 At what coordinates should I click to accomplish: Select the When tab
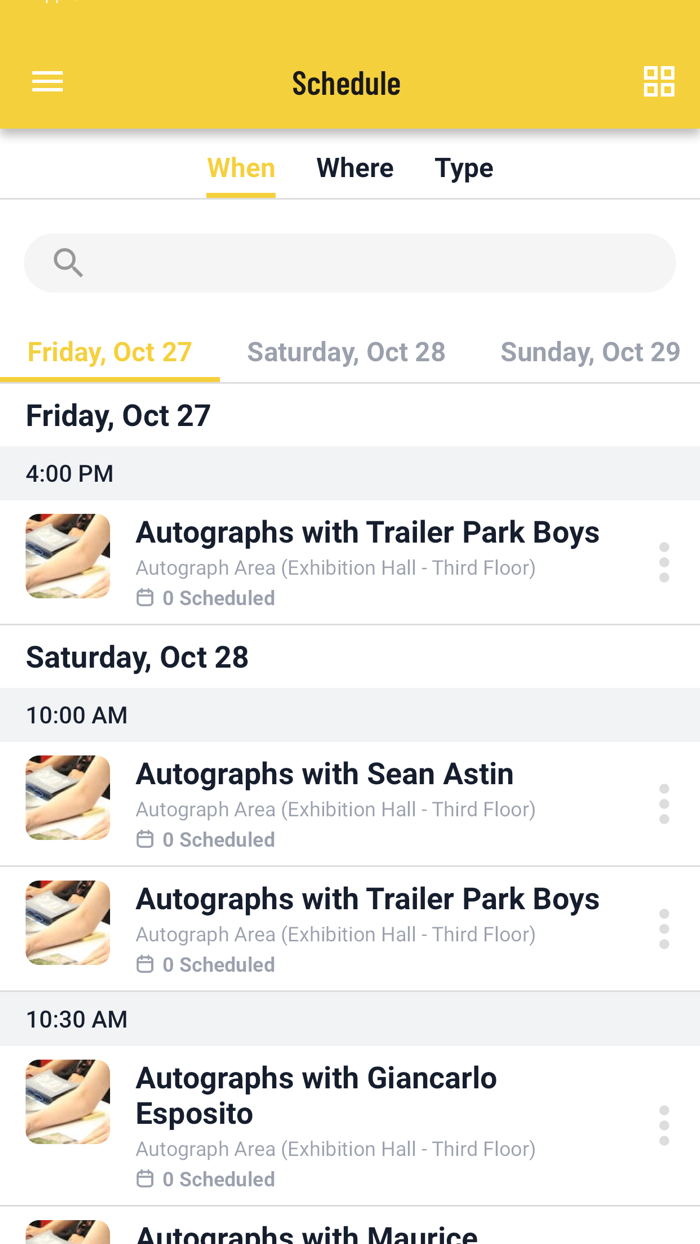point(240,168)
